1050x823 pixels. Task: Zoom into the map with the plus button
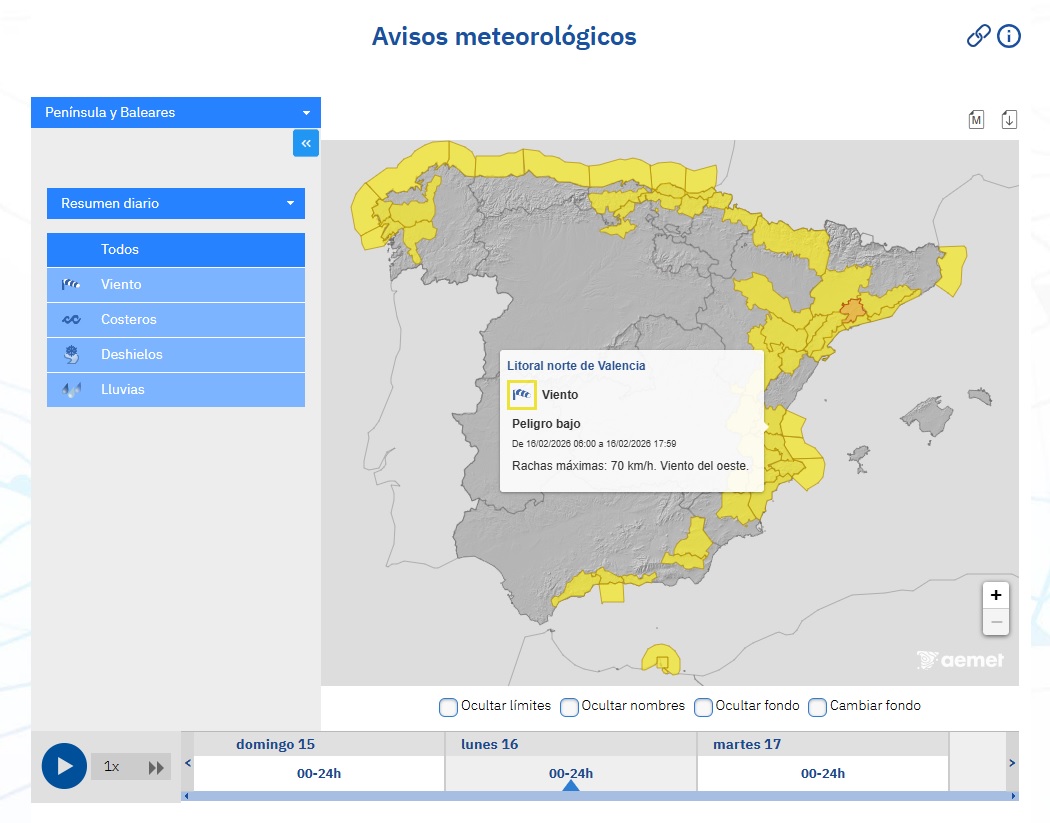click(x=995, y=595)
